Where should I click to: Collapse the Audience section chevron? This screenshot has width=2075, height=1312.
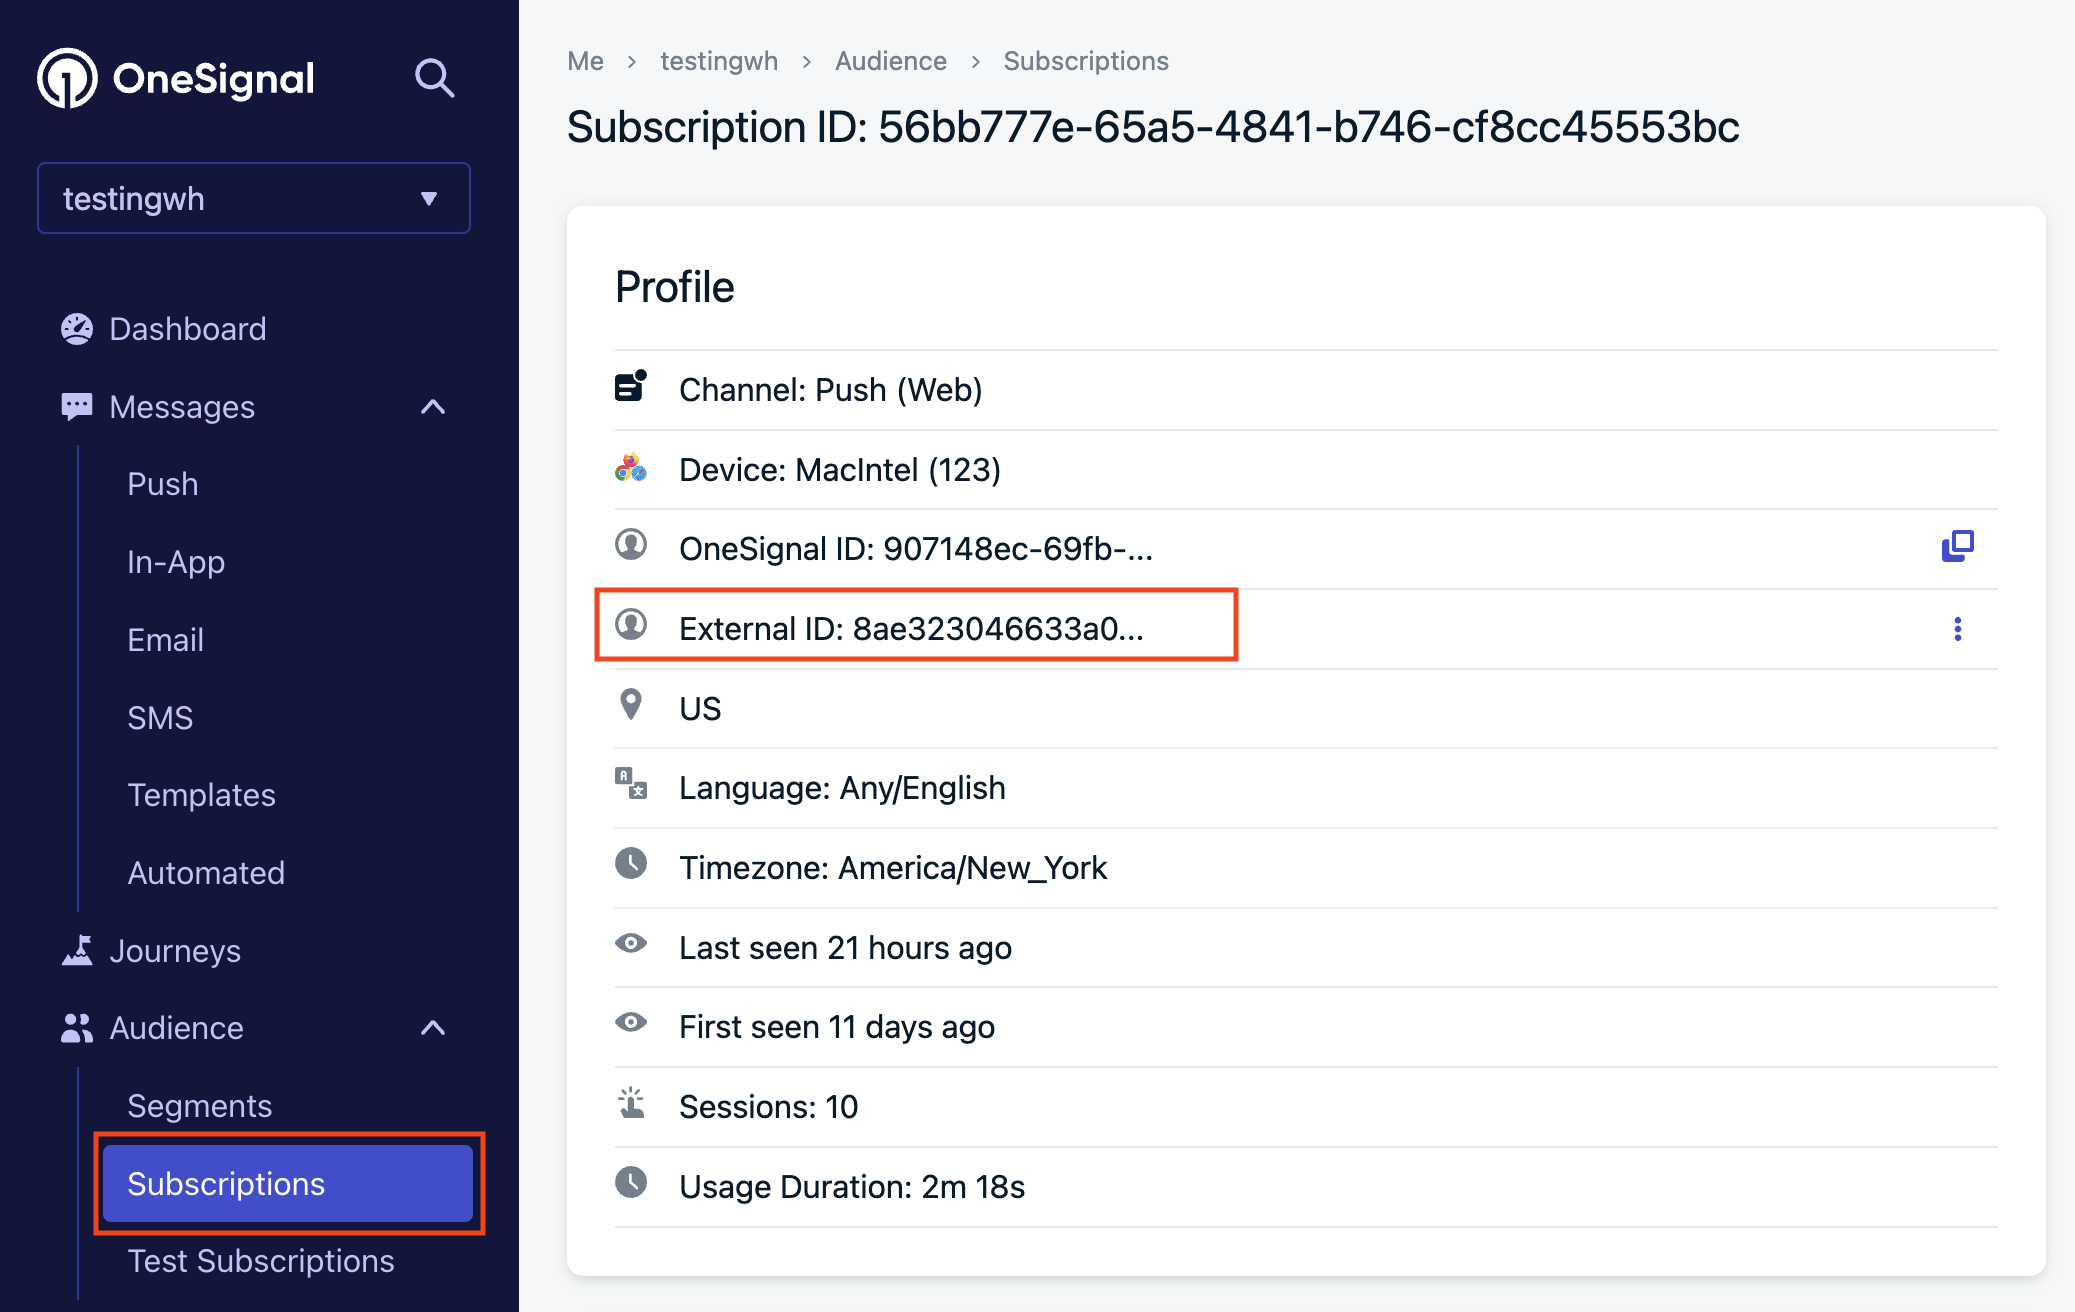click(433, 1028)
